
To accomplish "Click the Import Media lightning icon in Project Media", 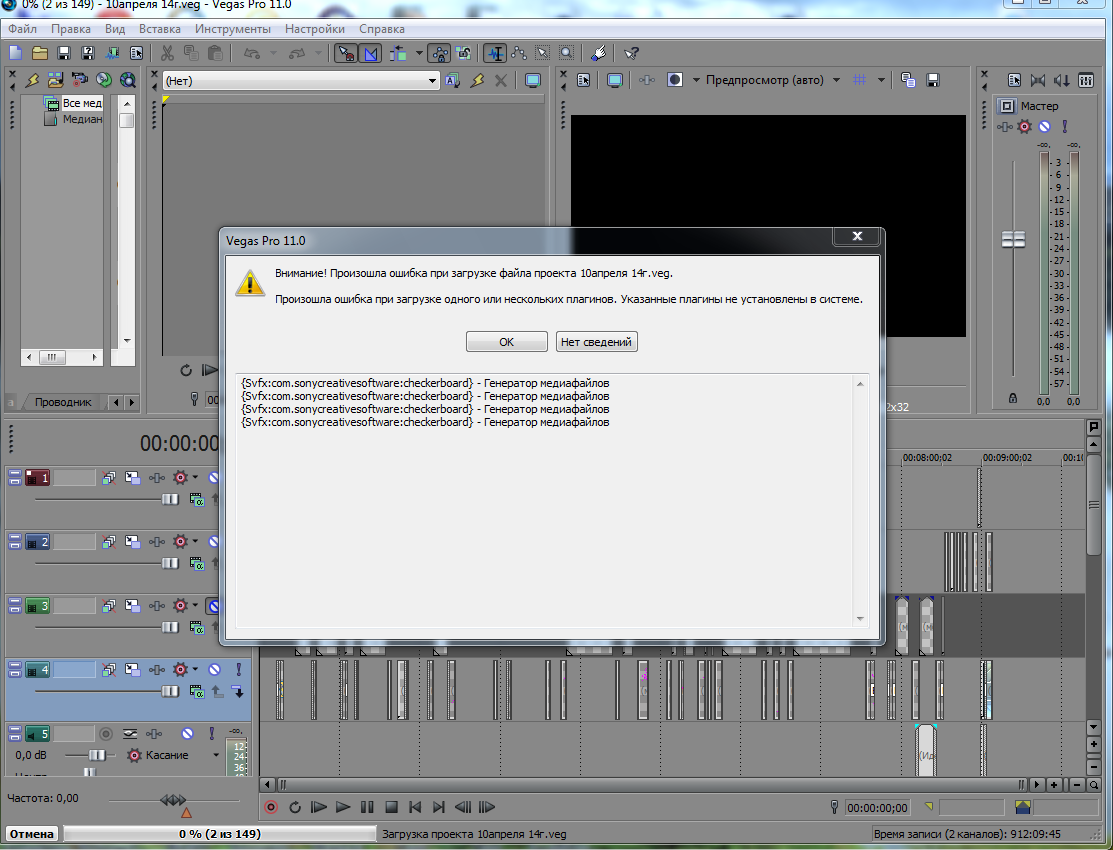I will (x=33, y=80).
